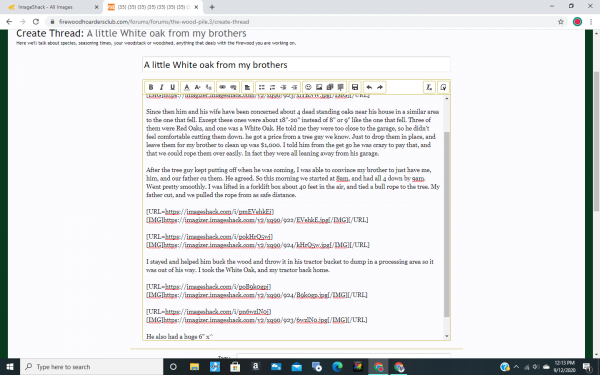The height and width of the screenshot is (375, 600).
Task: Insert media via toolbar
Action: 329,87
